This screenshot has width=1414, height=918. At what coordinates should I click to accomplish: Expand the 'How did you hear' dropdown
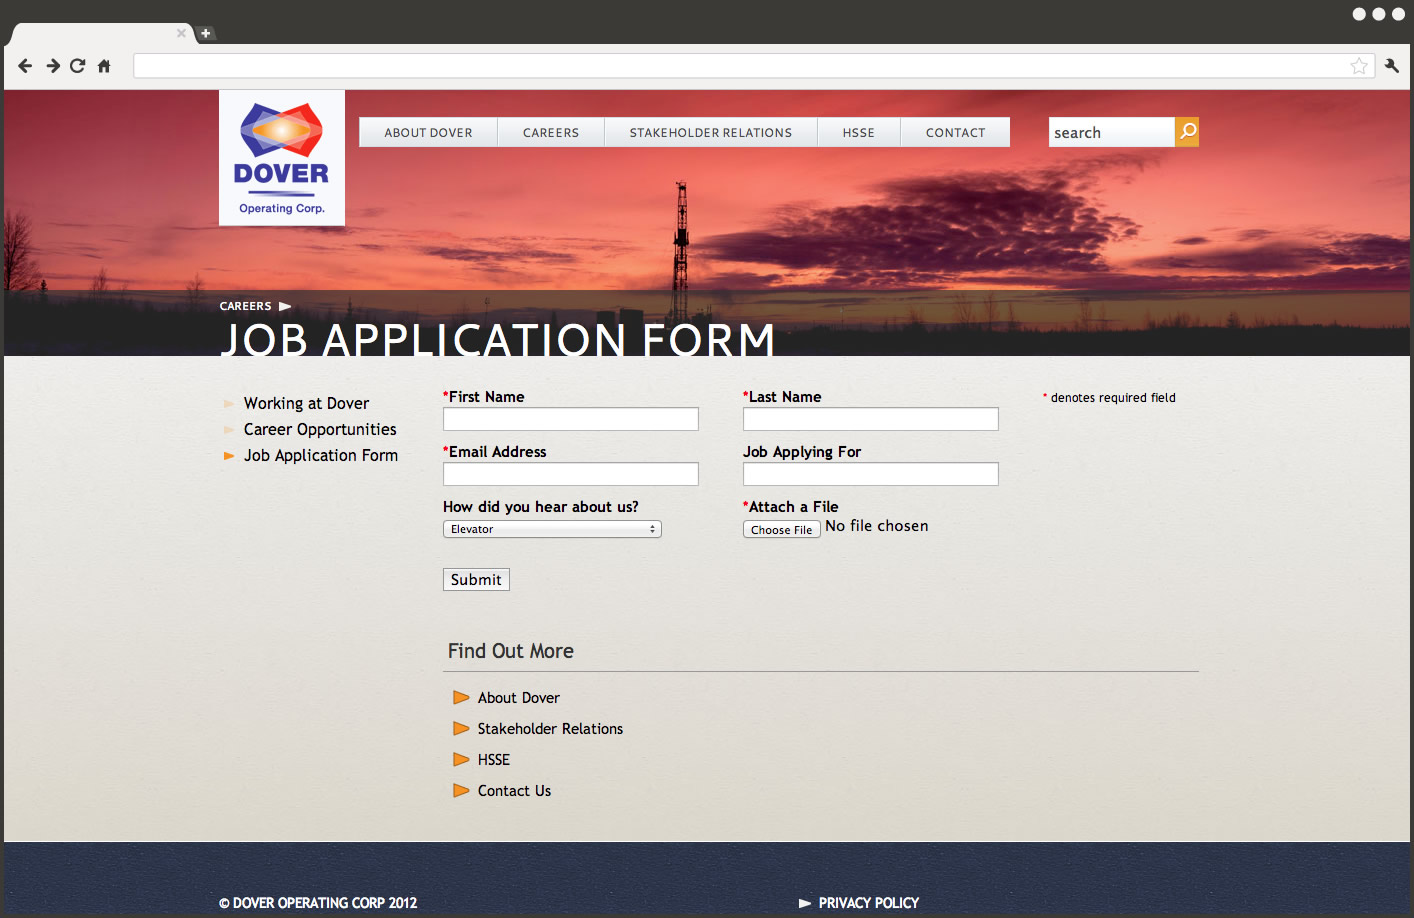pos(552,529)
